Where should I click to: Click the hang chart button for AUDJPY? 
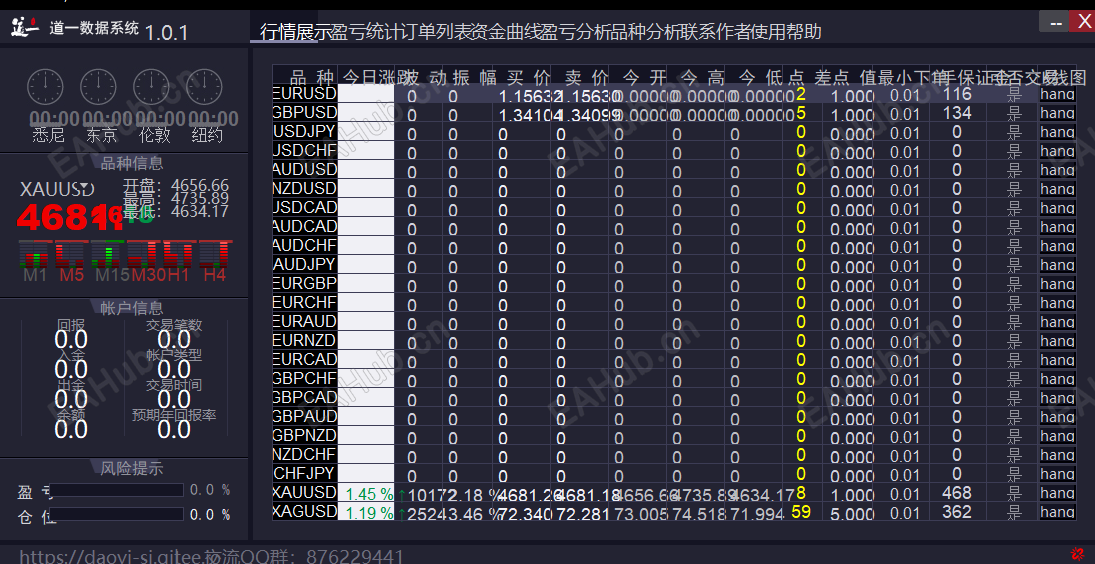pyautogui.click(x=1057, y=265)
